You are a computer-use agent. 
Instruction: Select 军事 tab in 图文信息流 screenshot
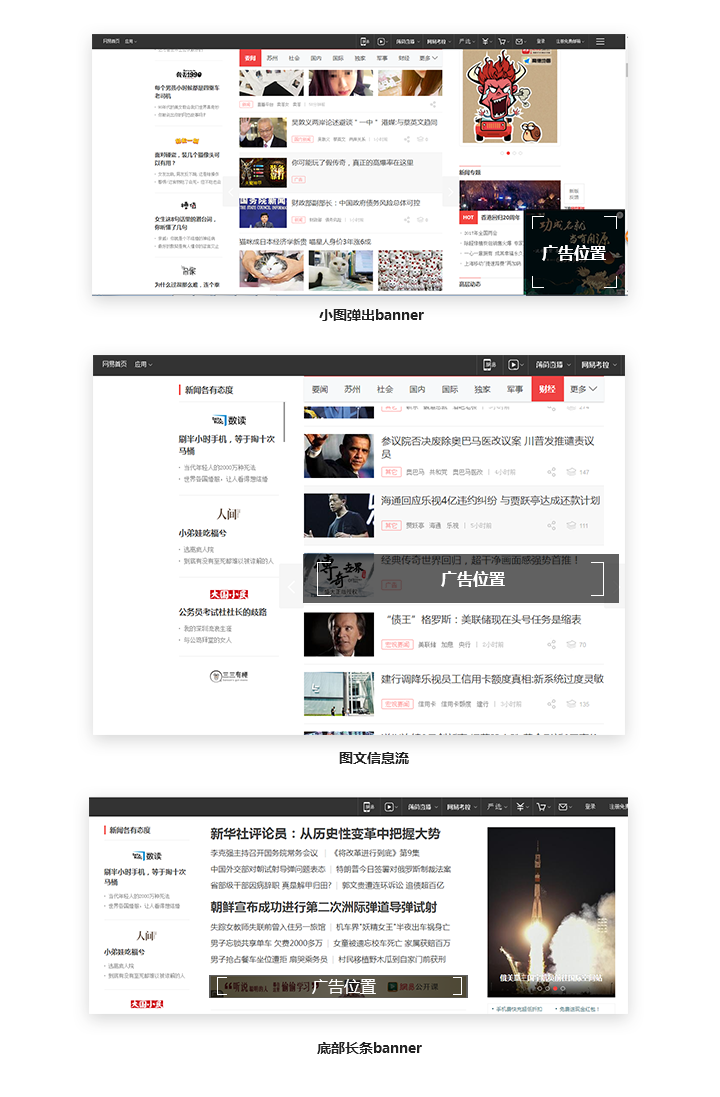(515, 389)
